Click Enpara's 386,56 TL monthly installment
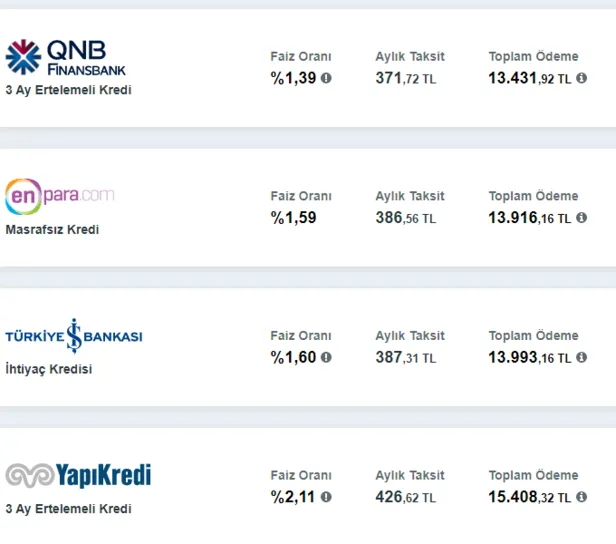The width and height of the screenshot is (616, 544). pyautogui.click(x=405, y=218)
